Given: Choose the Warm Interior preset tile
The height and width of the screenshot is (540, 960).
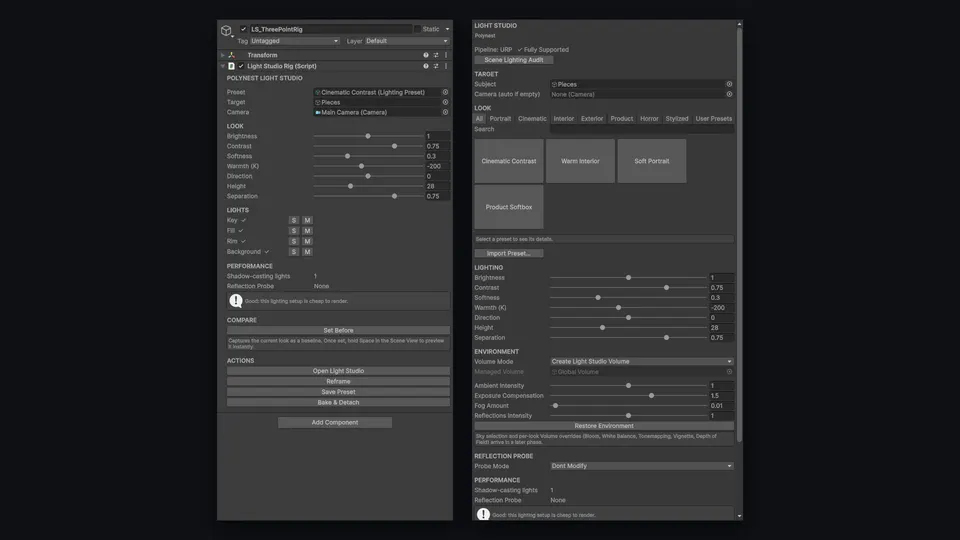Looking at the screenshot, I should (580, 161).
